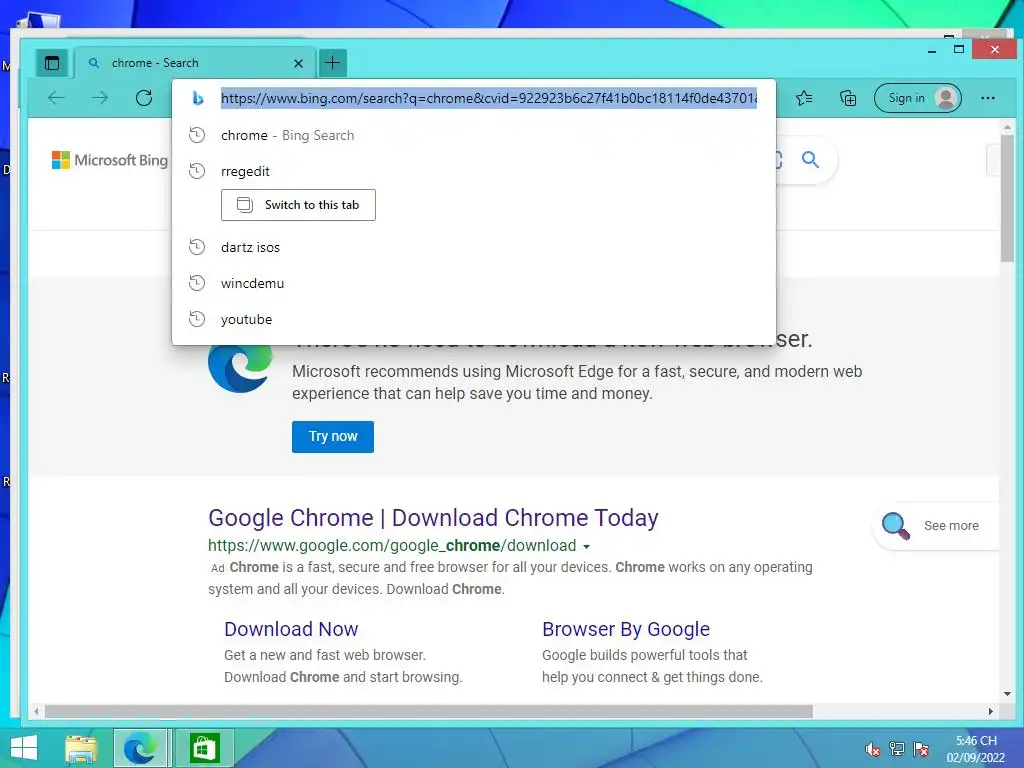Image resolution: width=1024 pixels, height=768 pixels.
Task: Click inside the address bar URL
Action: pos(488,98)
